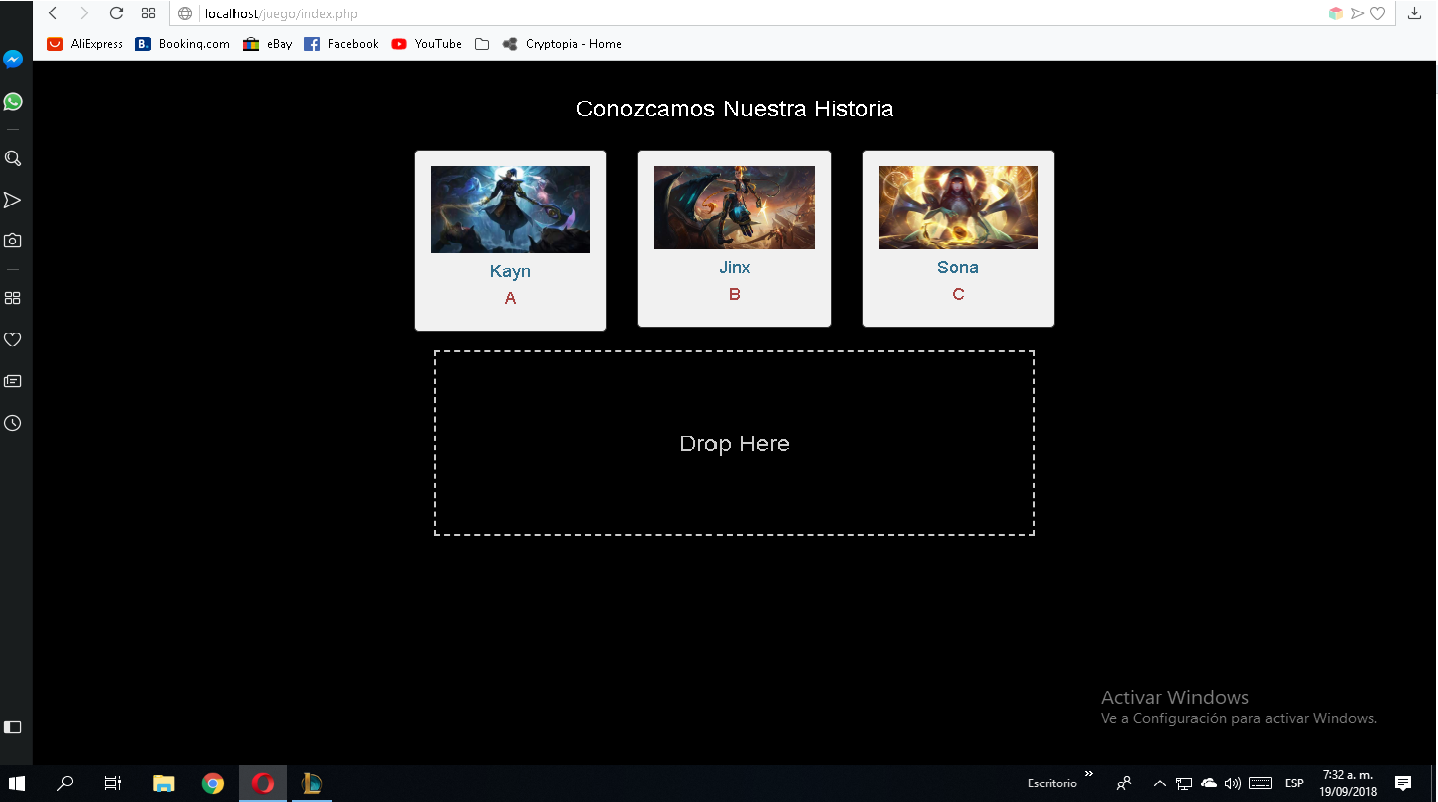Expand Escritorio toolbar chevron
1438x802 pixels.
pos(1089,775)
